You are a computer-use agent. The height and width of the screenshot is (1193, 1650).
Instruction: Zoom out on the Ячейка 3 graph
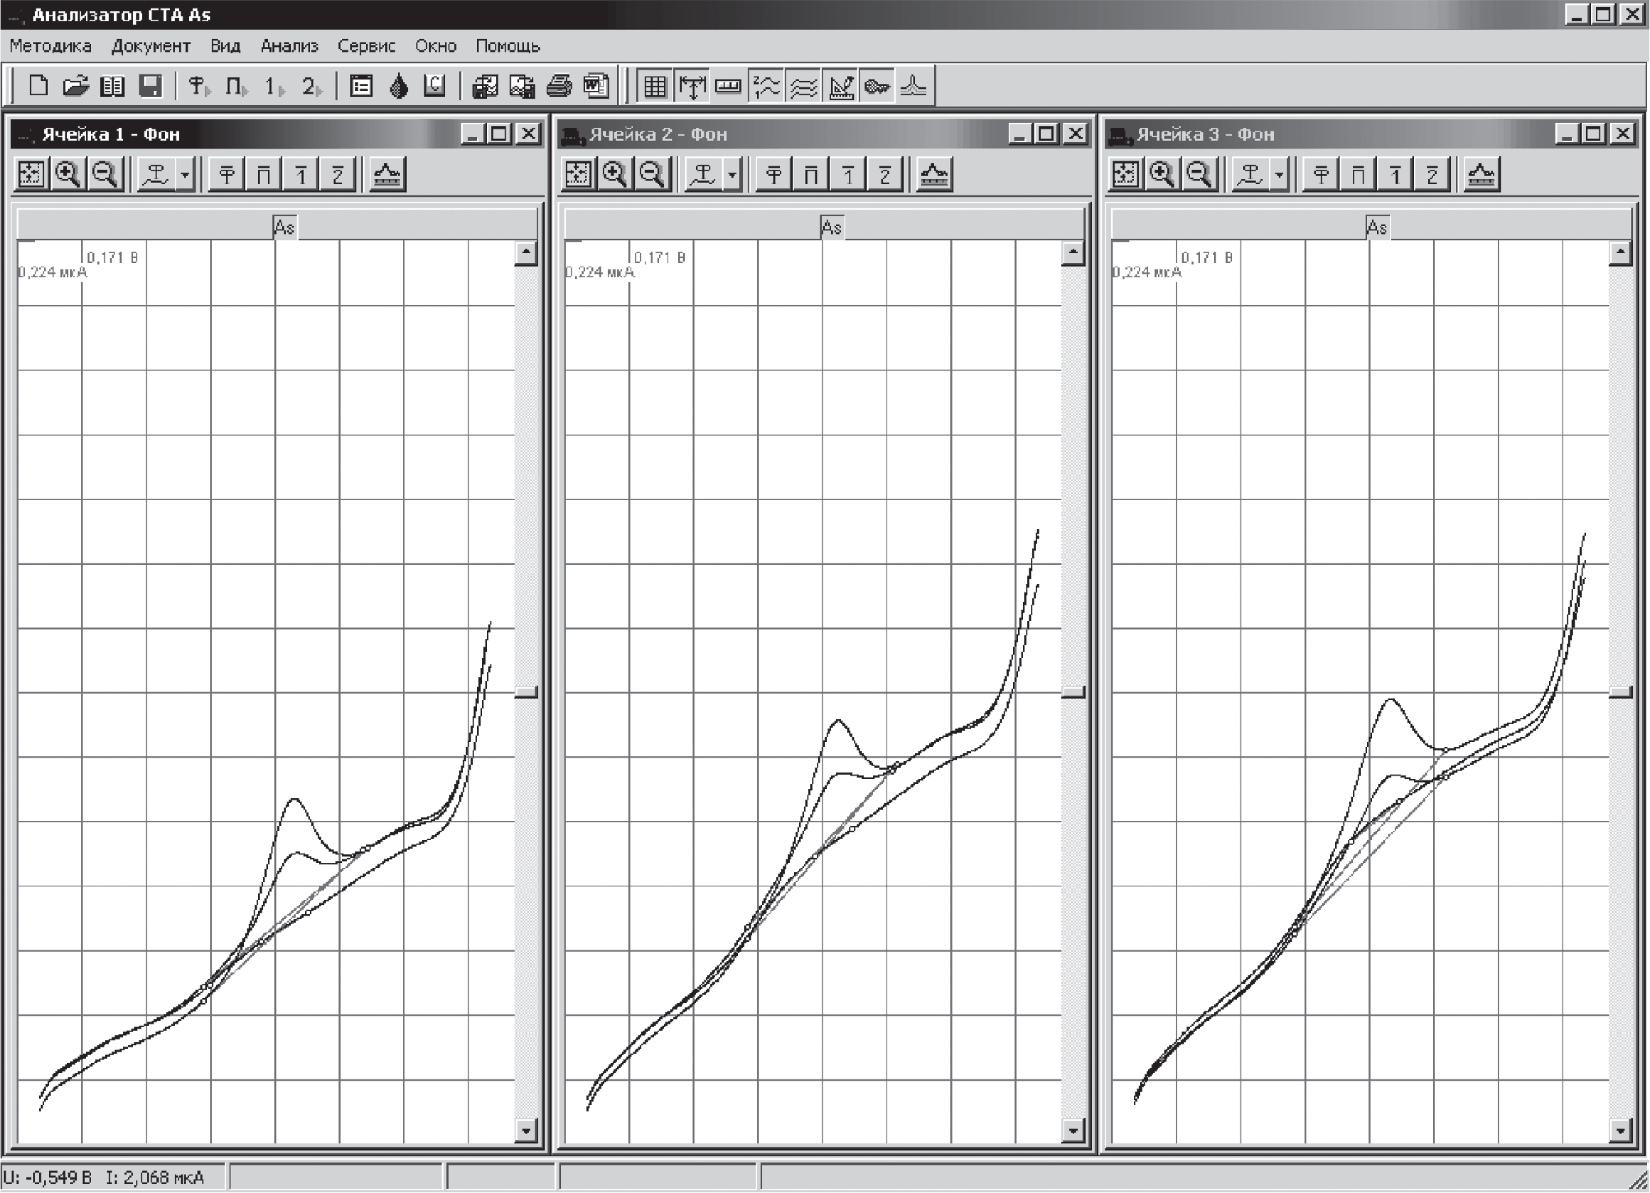[1199, 175]
